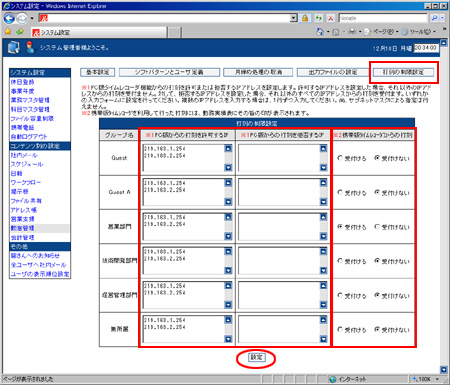The height and width of the screenshot is (385, 450).
Task: Open the スケジュール sidebar link
Action: coord(27,164)
